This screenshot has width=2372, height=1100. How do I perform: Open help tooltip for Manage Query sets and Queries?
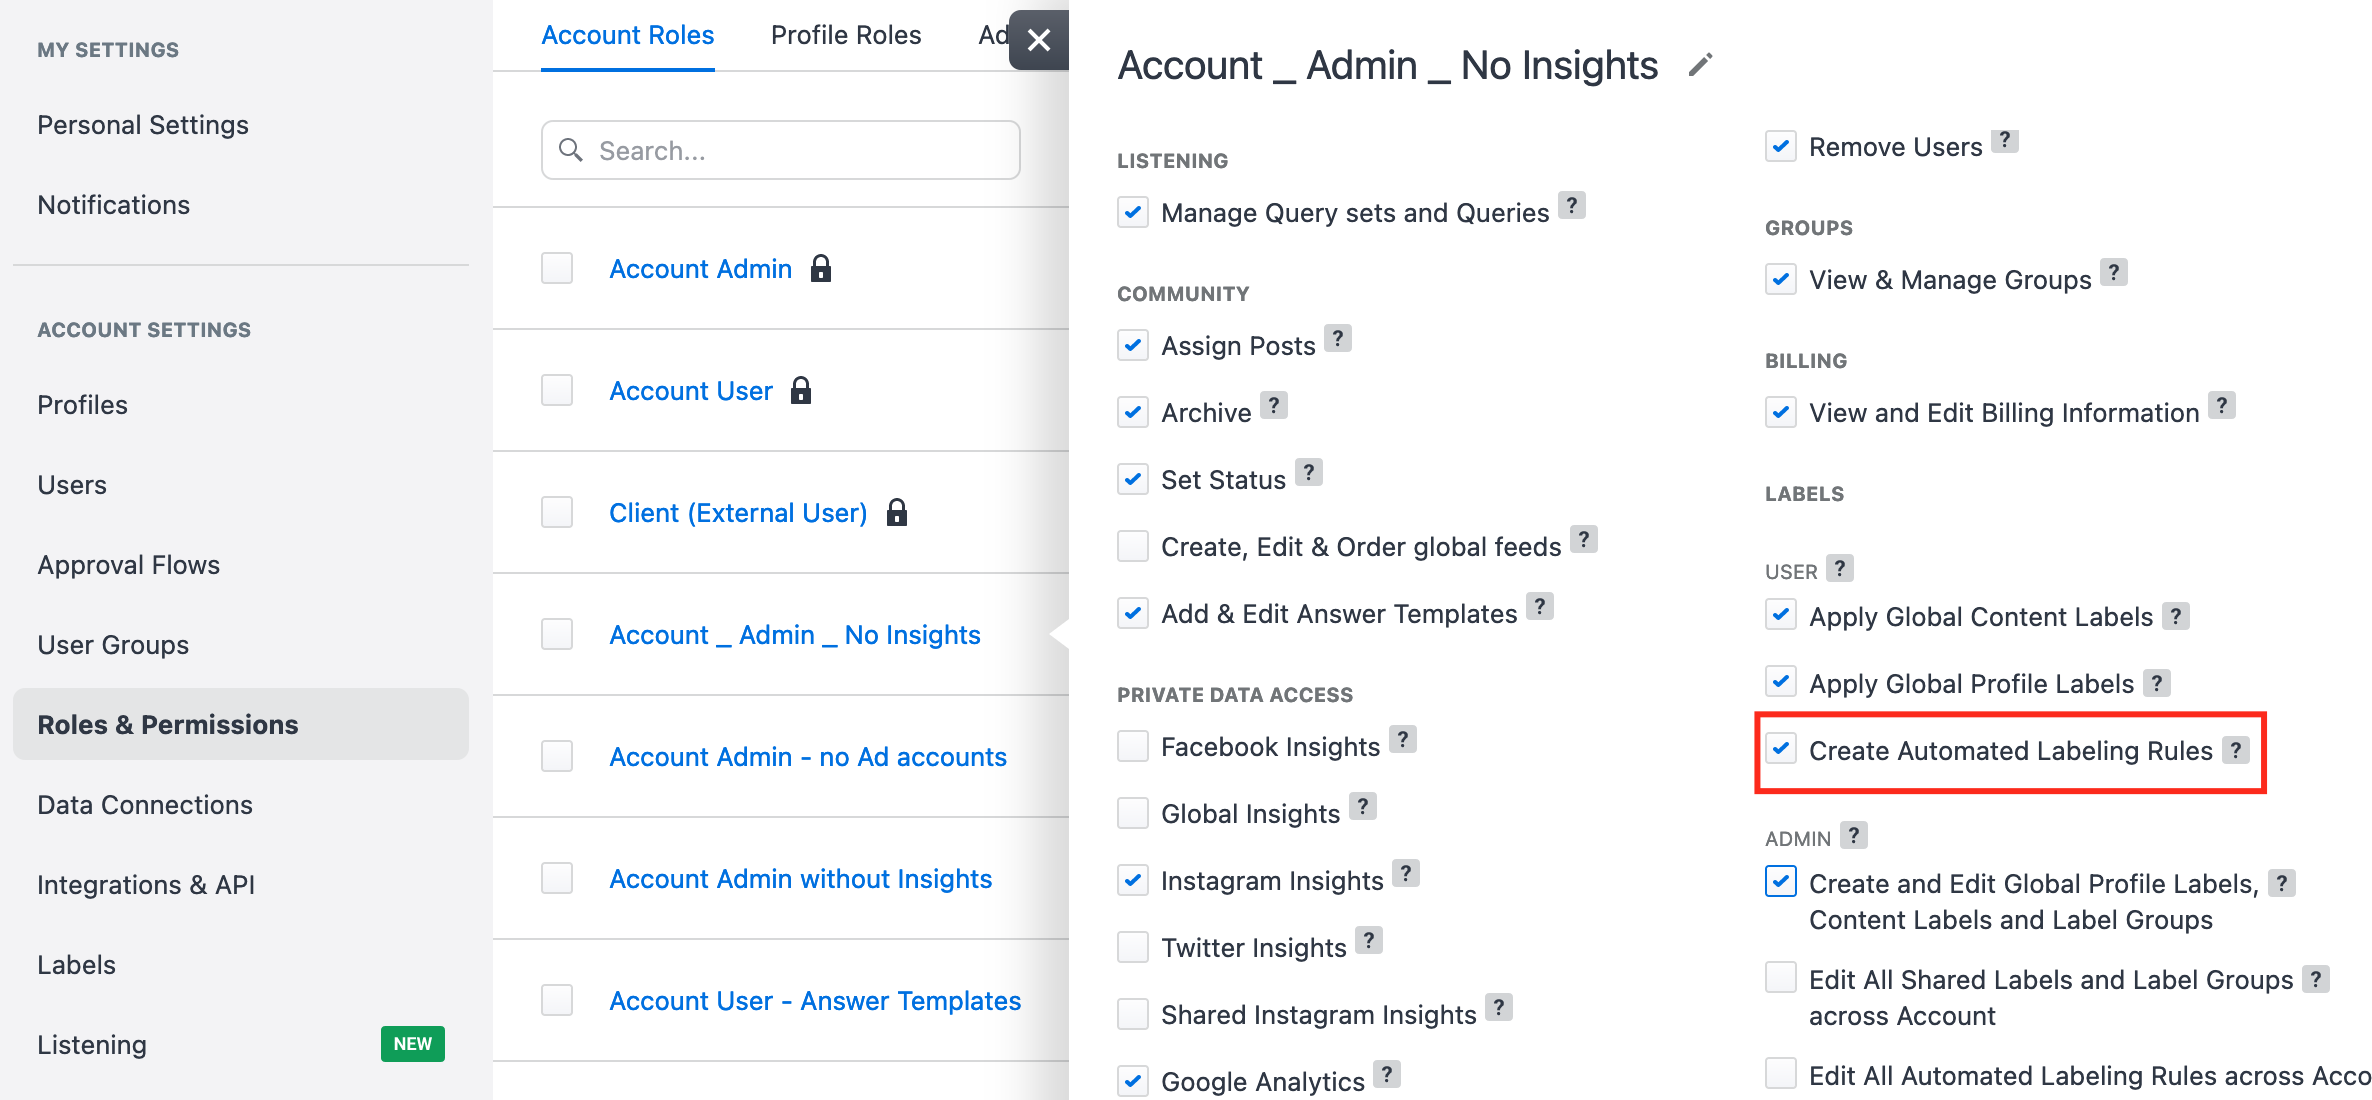pos(1573,205)
